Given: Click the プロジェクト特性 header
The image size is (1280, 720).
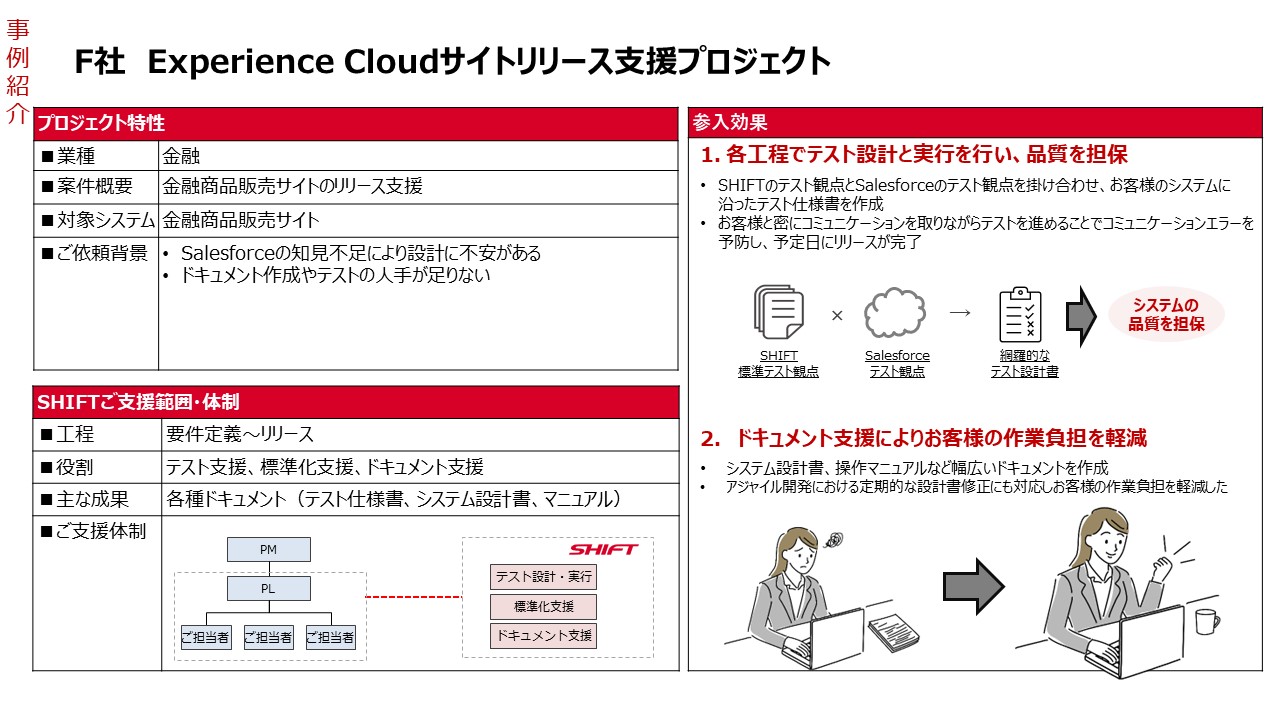Looking at the screenshot, I should (x=356, y=124).
